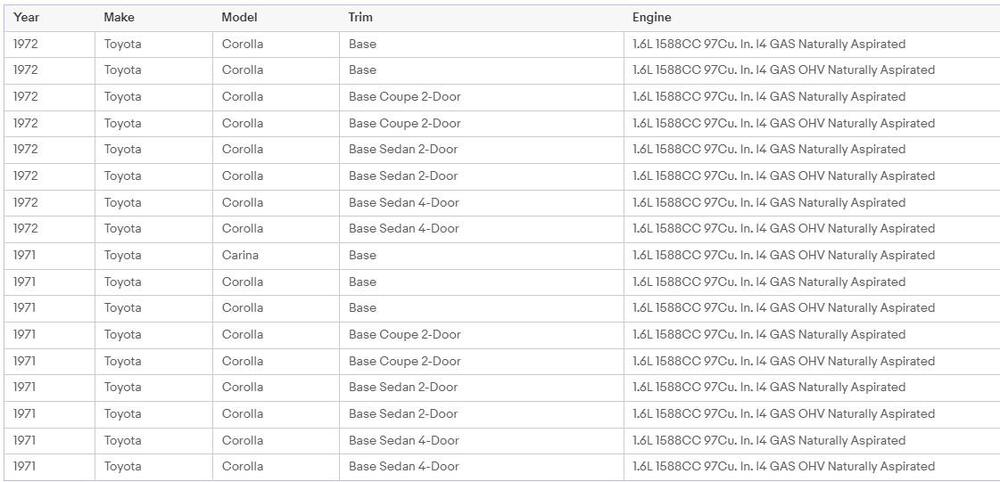Select the first 1971 Base Sedan 2-Door trim cell
The height and width of the screenshot is (482, 1000).
[482, 388]
